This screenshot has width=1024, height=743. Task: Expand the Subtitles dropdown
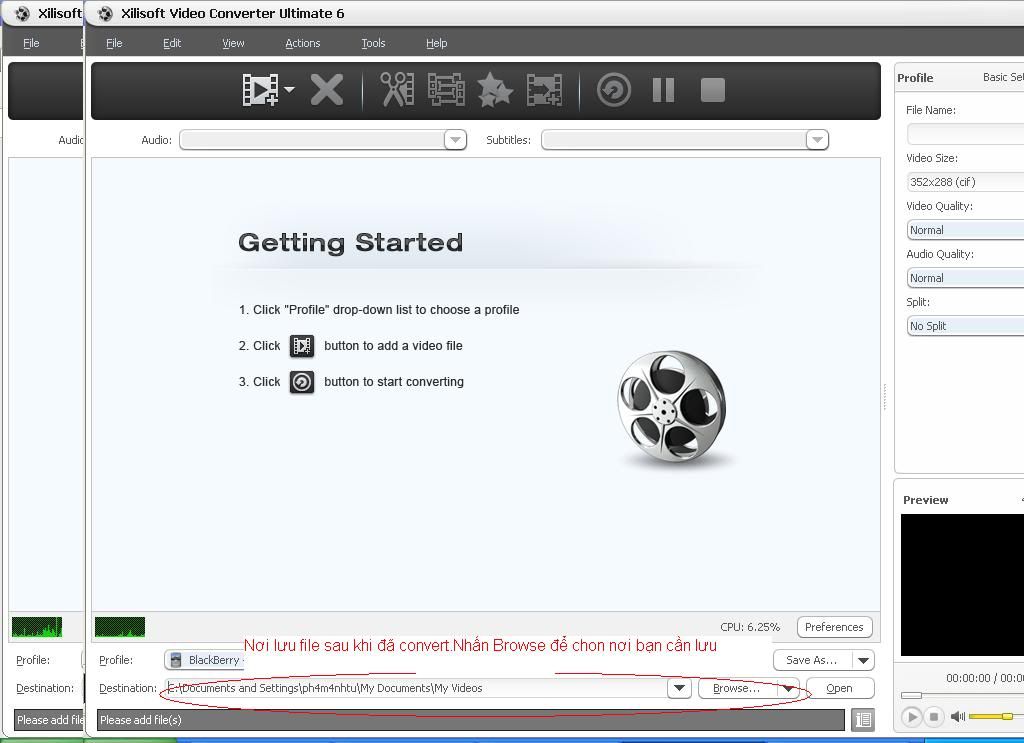tap(816, 140)
